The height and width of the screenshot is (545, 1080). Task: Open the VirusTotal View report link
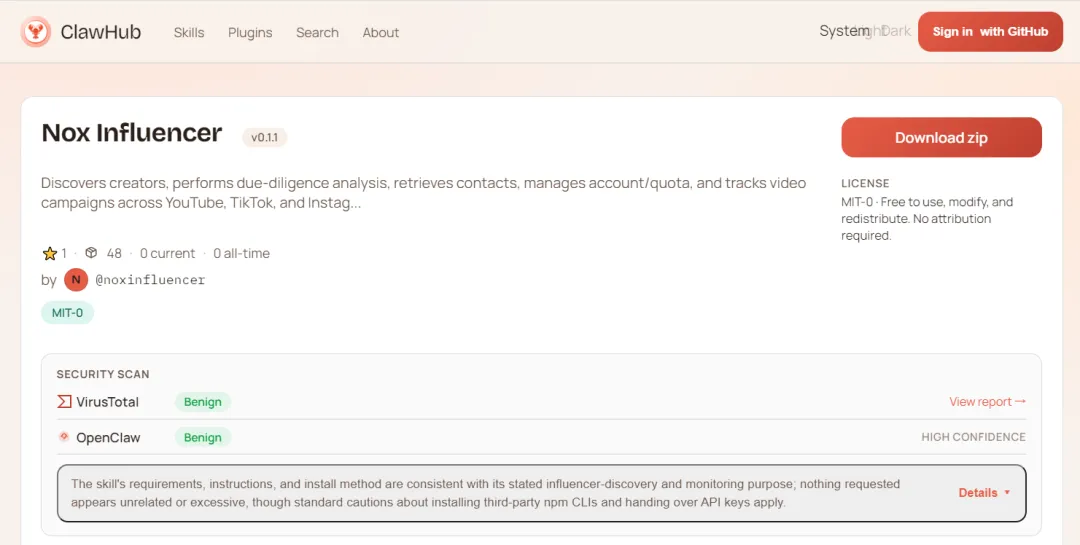987,402
